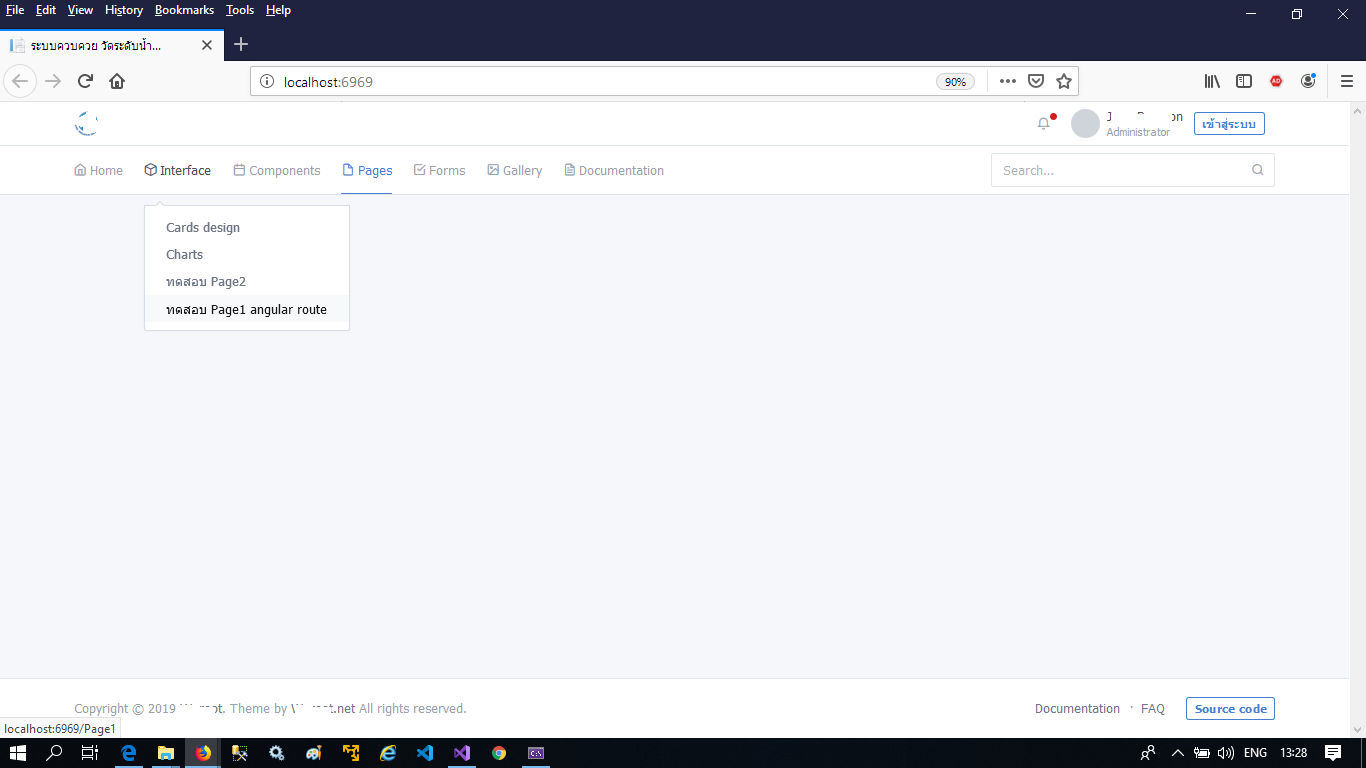The width and height of the screenshot is (1366, 768).
Task: Reload the current page
Action: tap(86, 81)
